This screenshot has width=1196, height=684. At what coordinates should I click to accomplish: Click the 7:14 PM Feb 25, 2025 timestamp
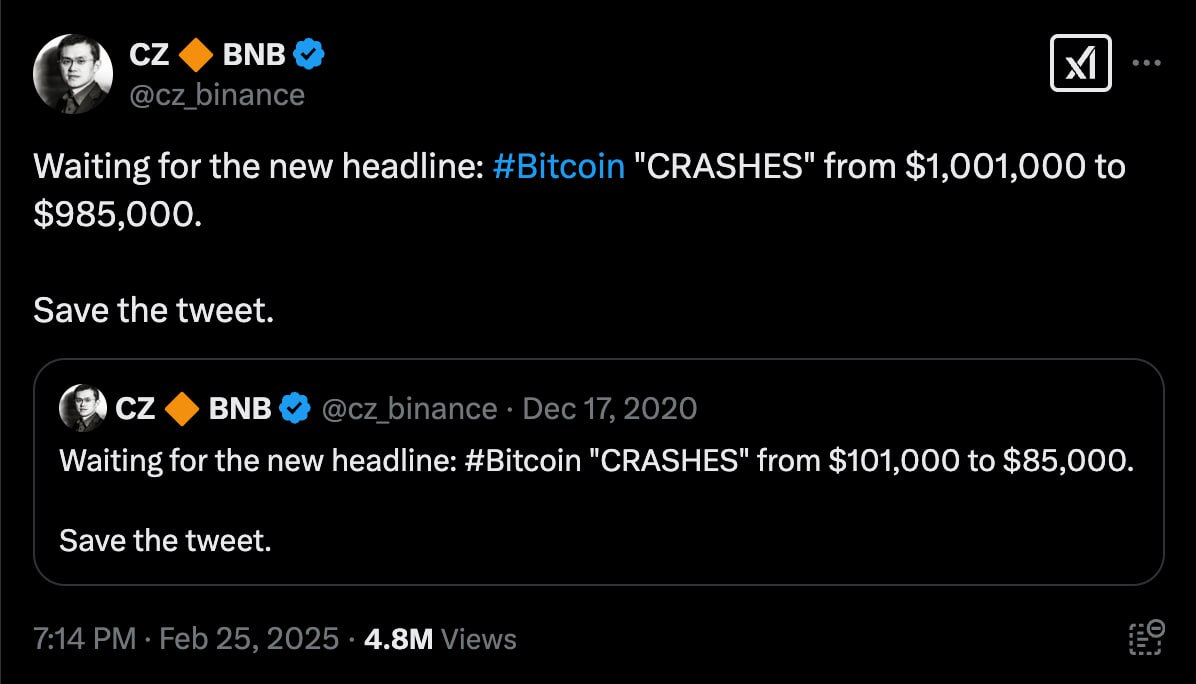(x=186, y=638)
